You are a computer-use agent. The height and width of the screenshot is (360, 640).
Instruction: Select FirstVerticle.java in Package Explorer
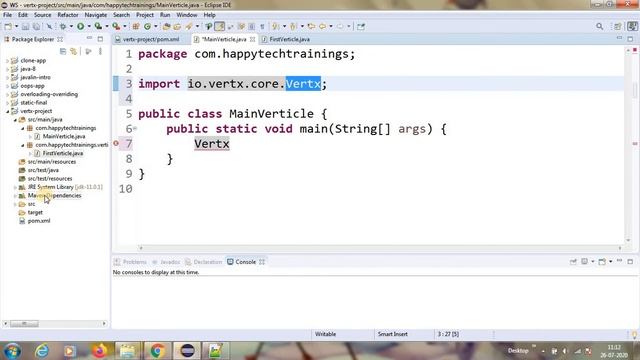coord(62,153)
